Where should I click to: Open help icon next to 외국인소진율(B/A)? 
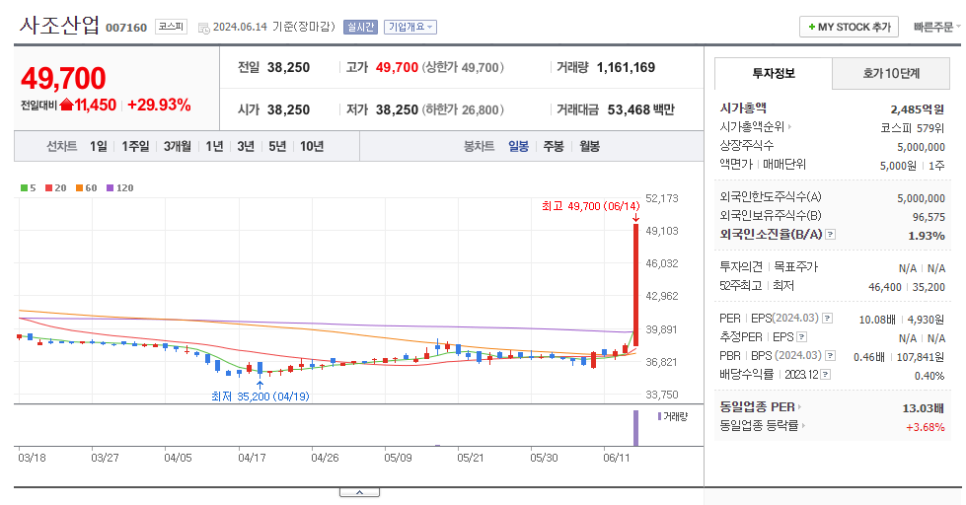click(x=830, y=235)
